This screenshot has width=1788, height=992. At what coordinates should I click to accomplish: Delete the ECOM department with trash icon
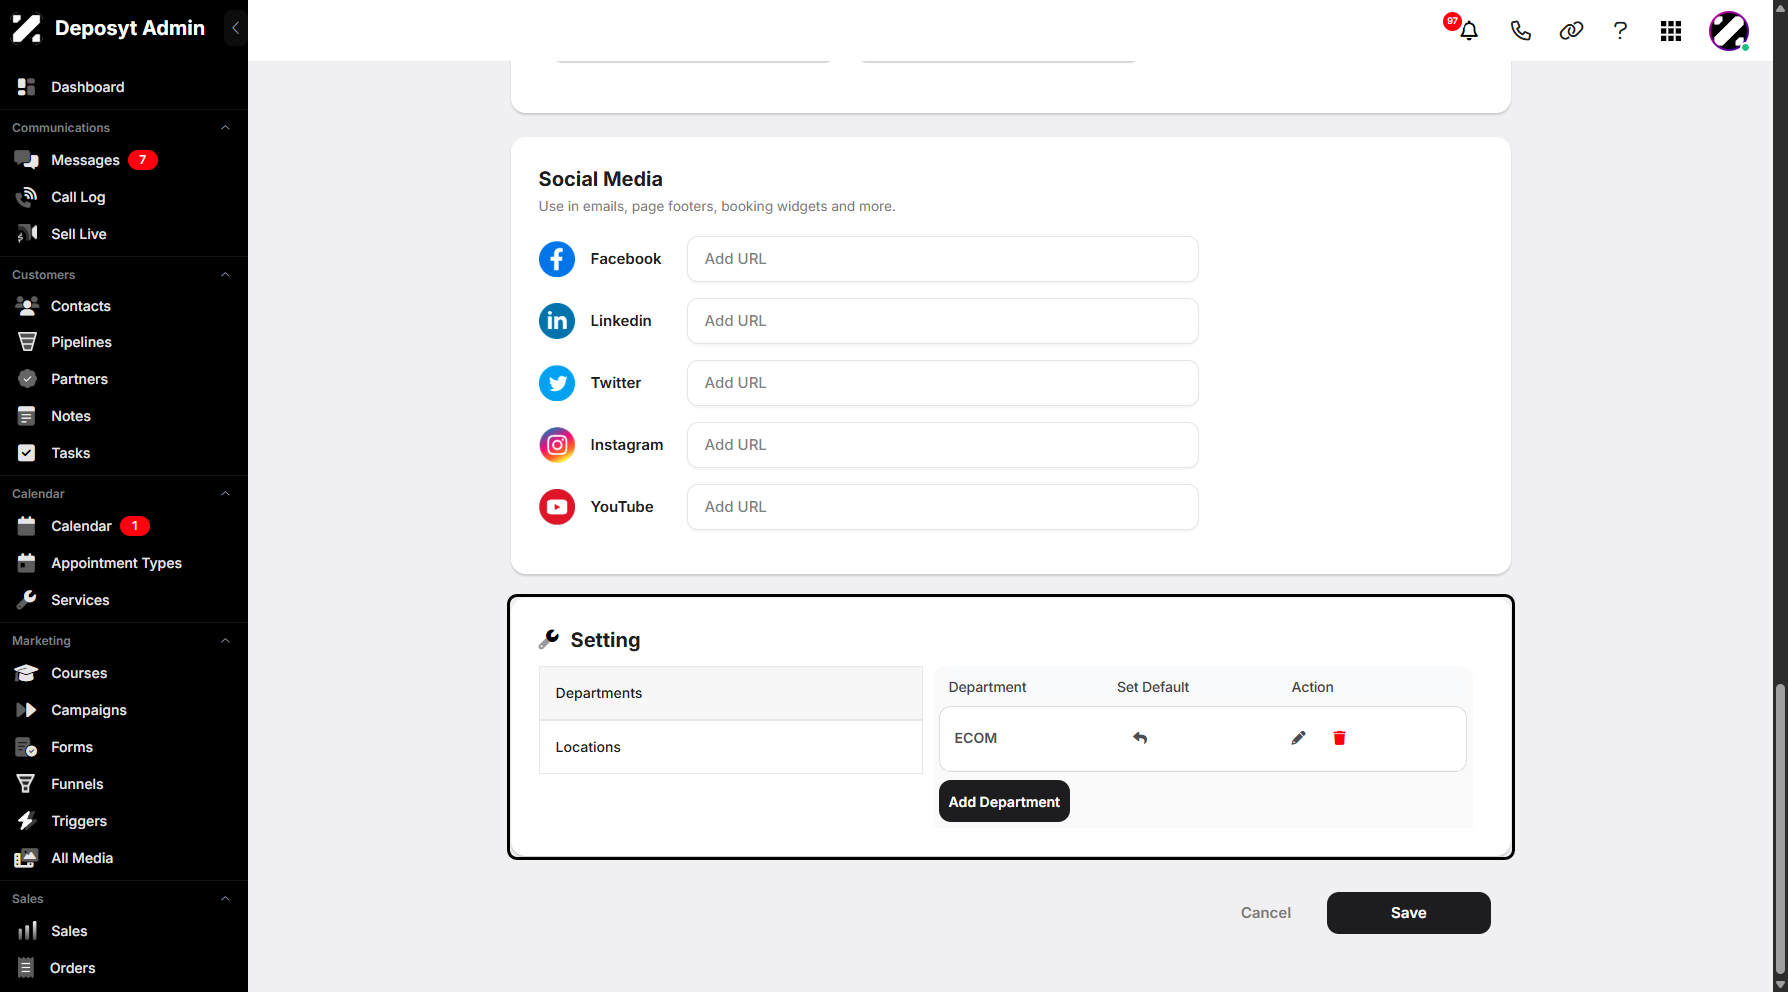[1339, 738]
